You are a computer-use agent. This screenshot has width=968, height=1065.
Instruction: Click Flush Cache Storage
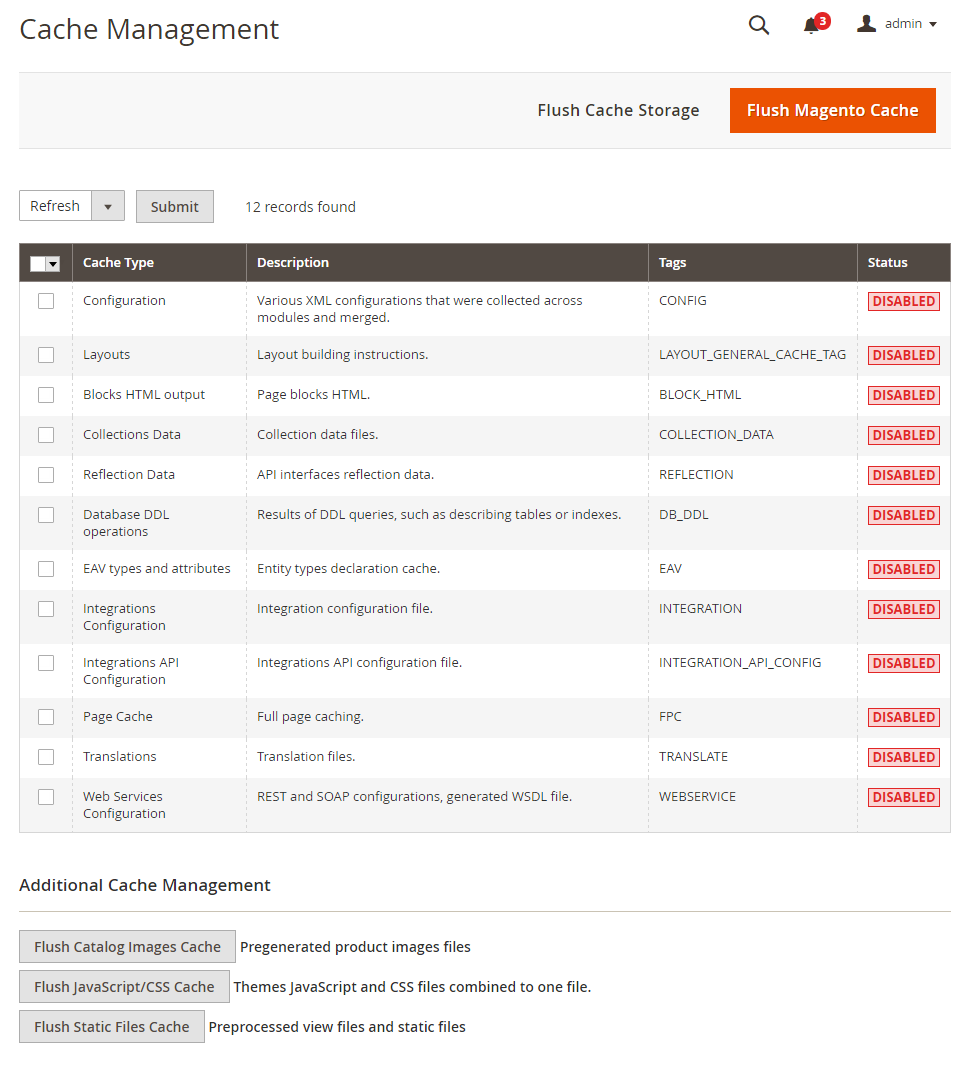[x=618, y=110]
